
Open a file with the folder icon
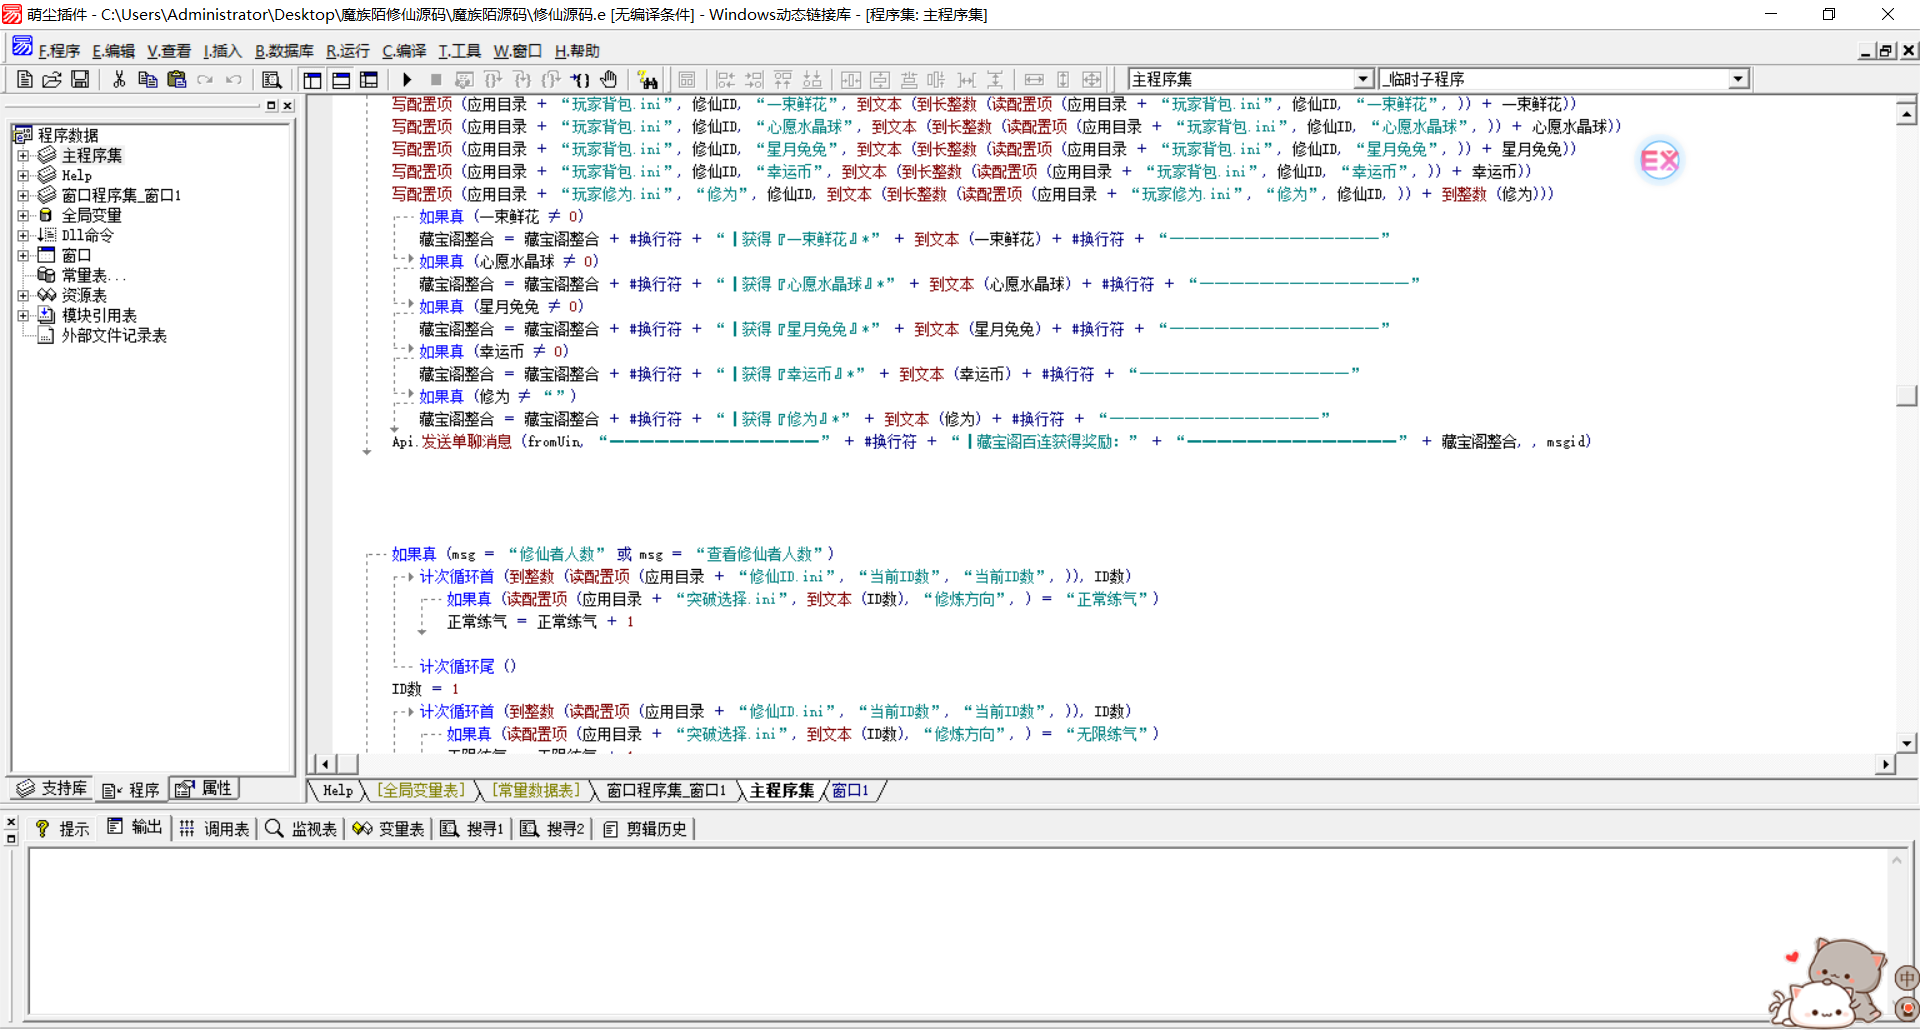point(52,79)
